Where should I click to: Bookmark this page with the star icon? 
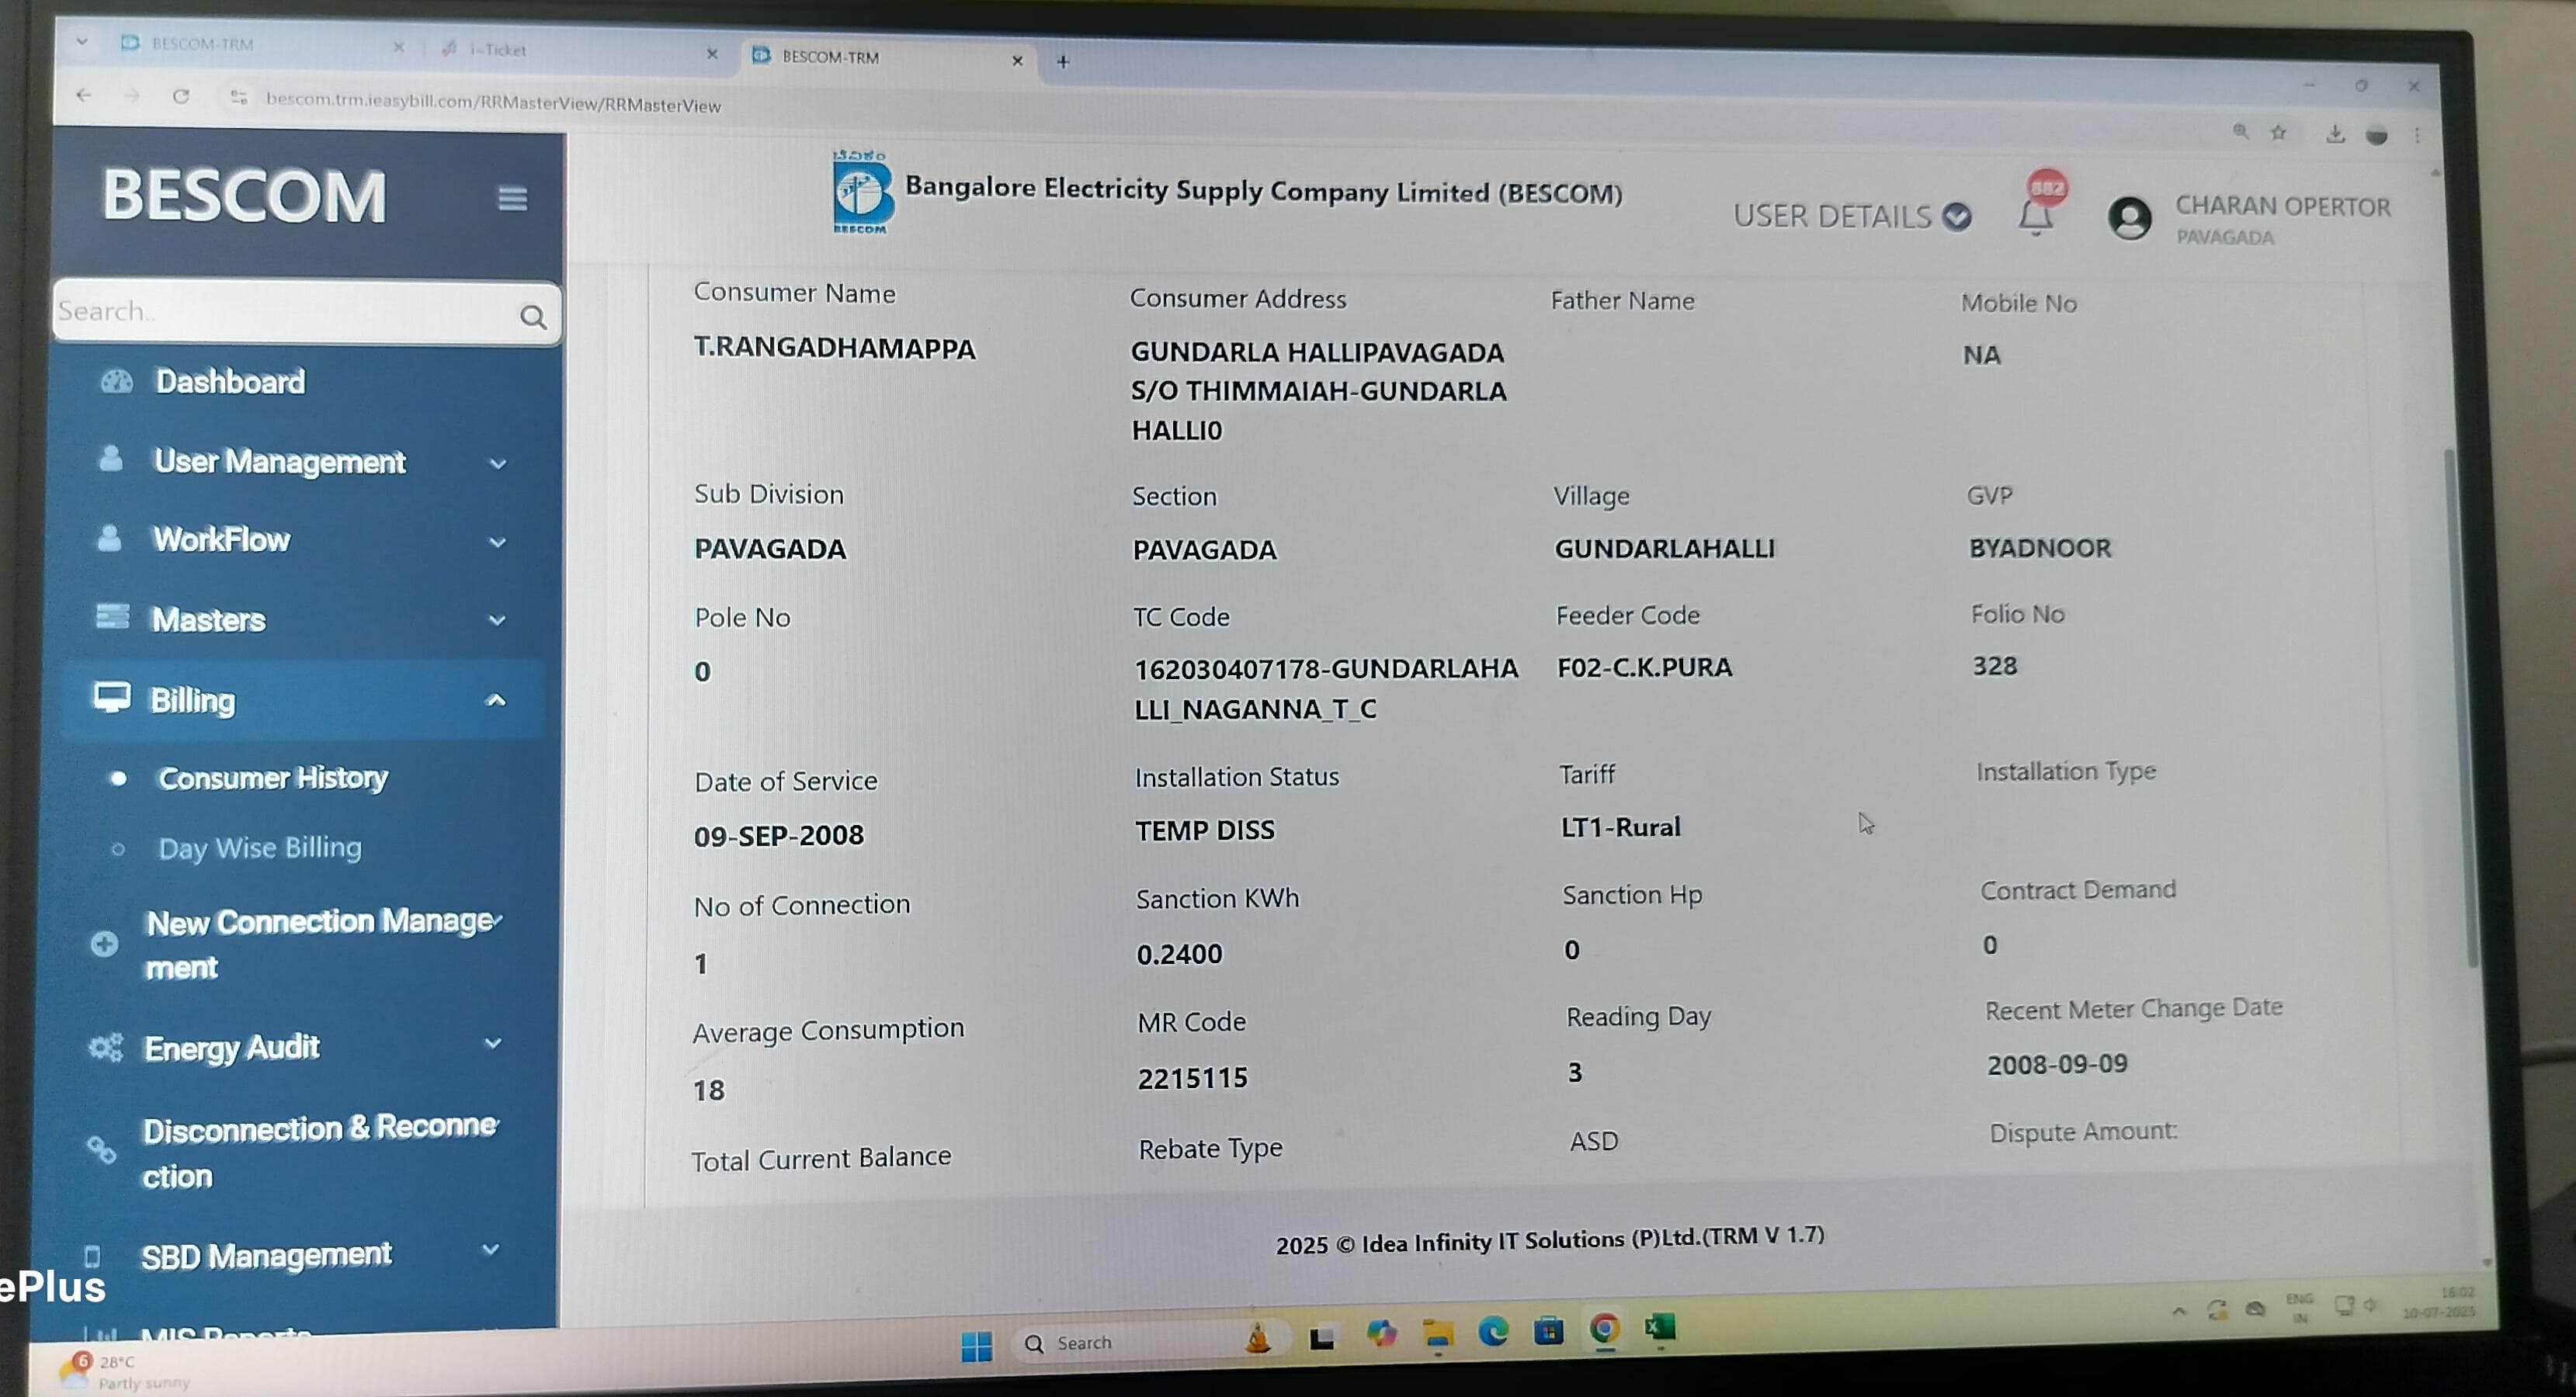2279,132
